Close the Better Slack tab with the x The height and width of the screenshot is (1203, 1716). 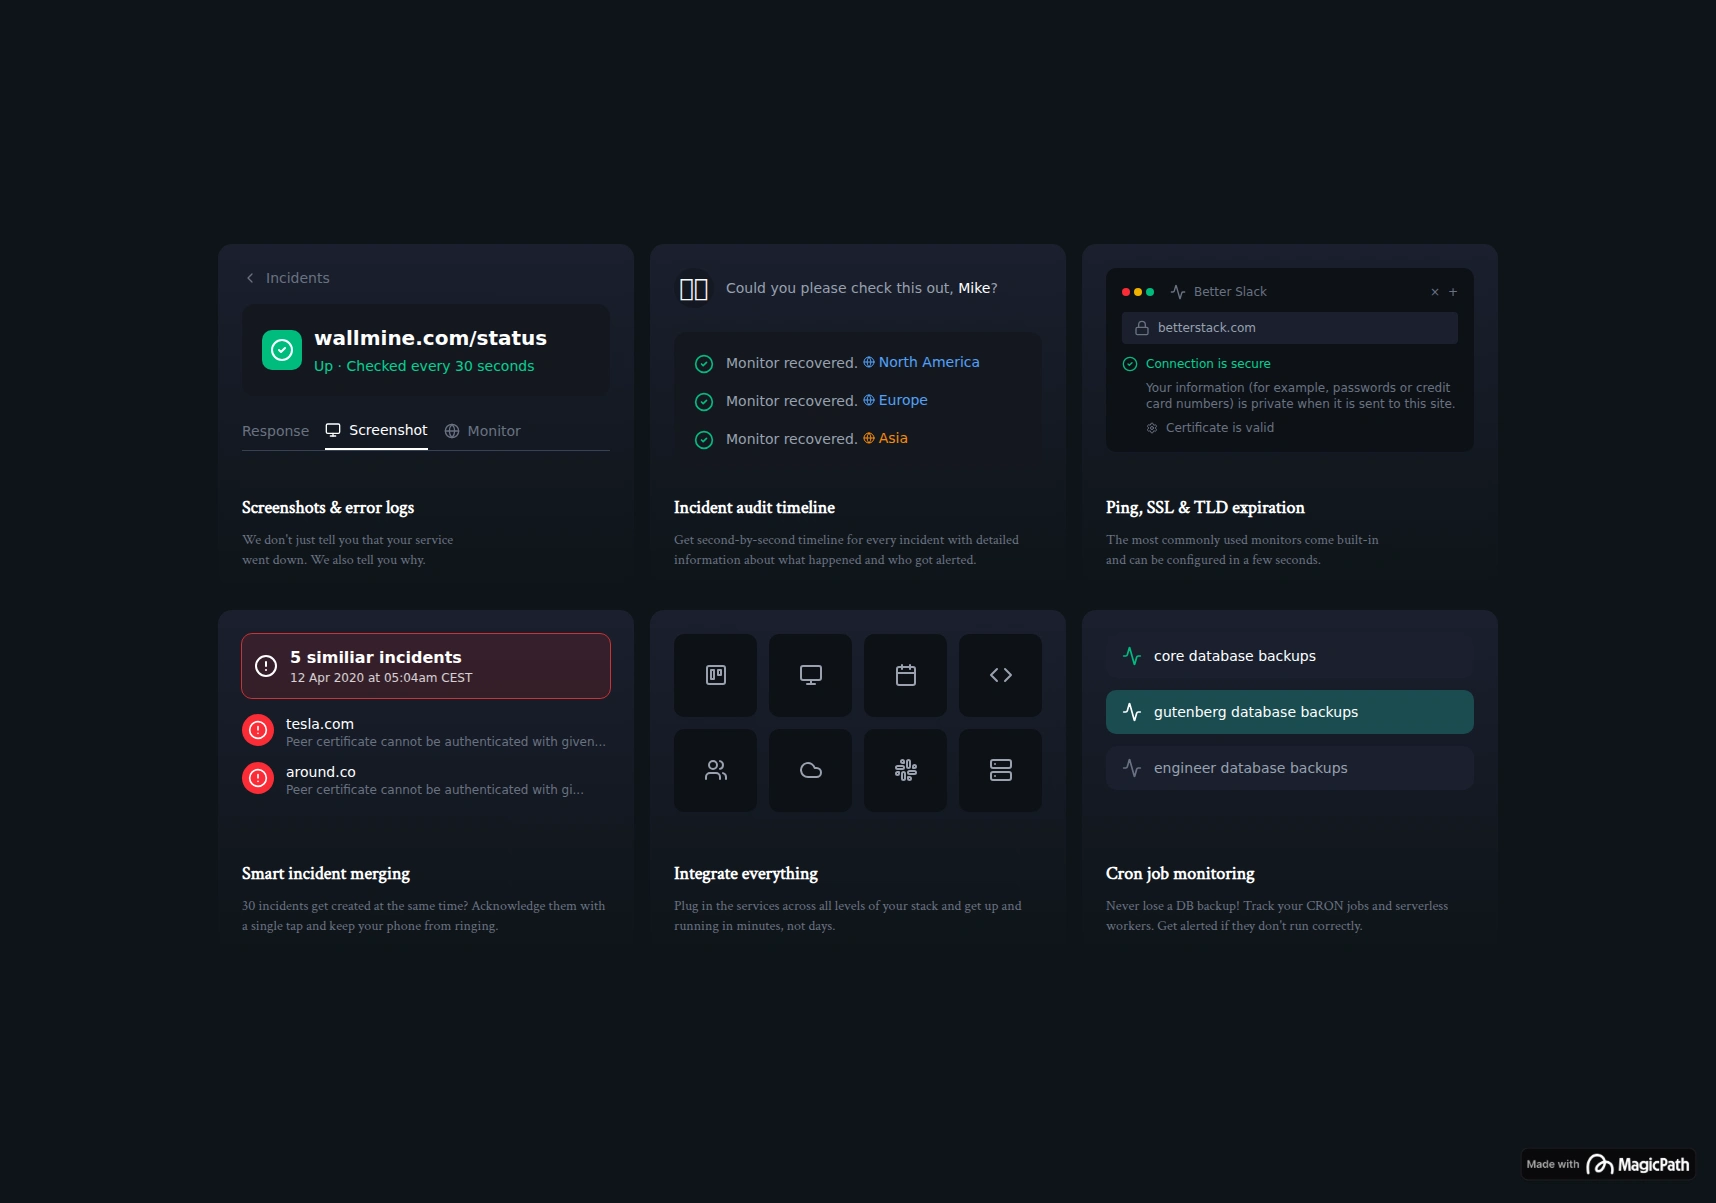(1435, 292)
